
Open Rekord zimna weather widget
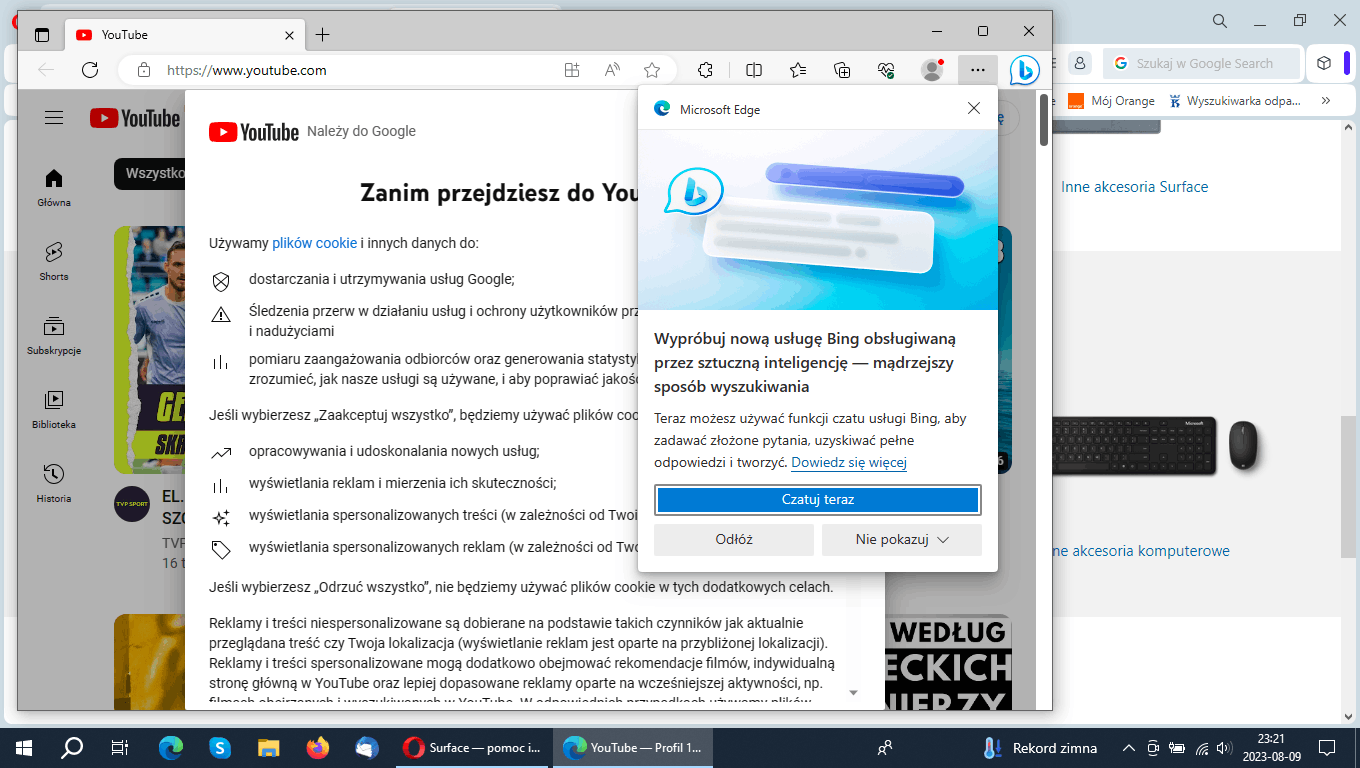[x=1040, y=748]
